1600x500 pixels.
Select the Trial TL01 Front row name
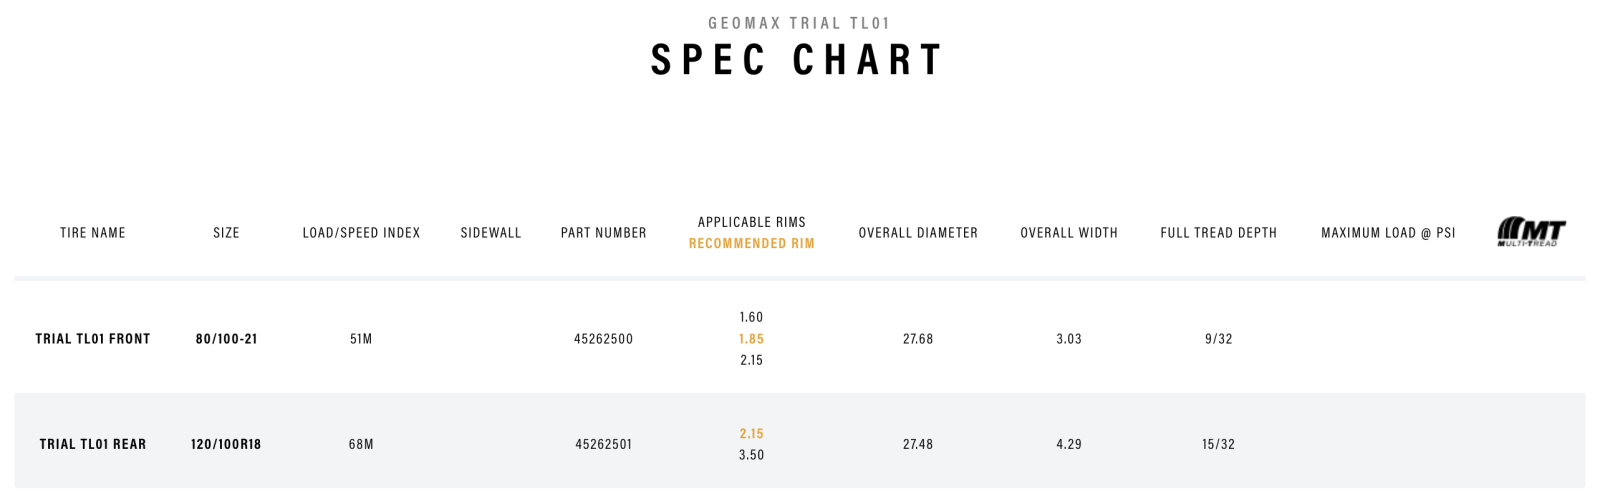[93, 339]
